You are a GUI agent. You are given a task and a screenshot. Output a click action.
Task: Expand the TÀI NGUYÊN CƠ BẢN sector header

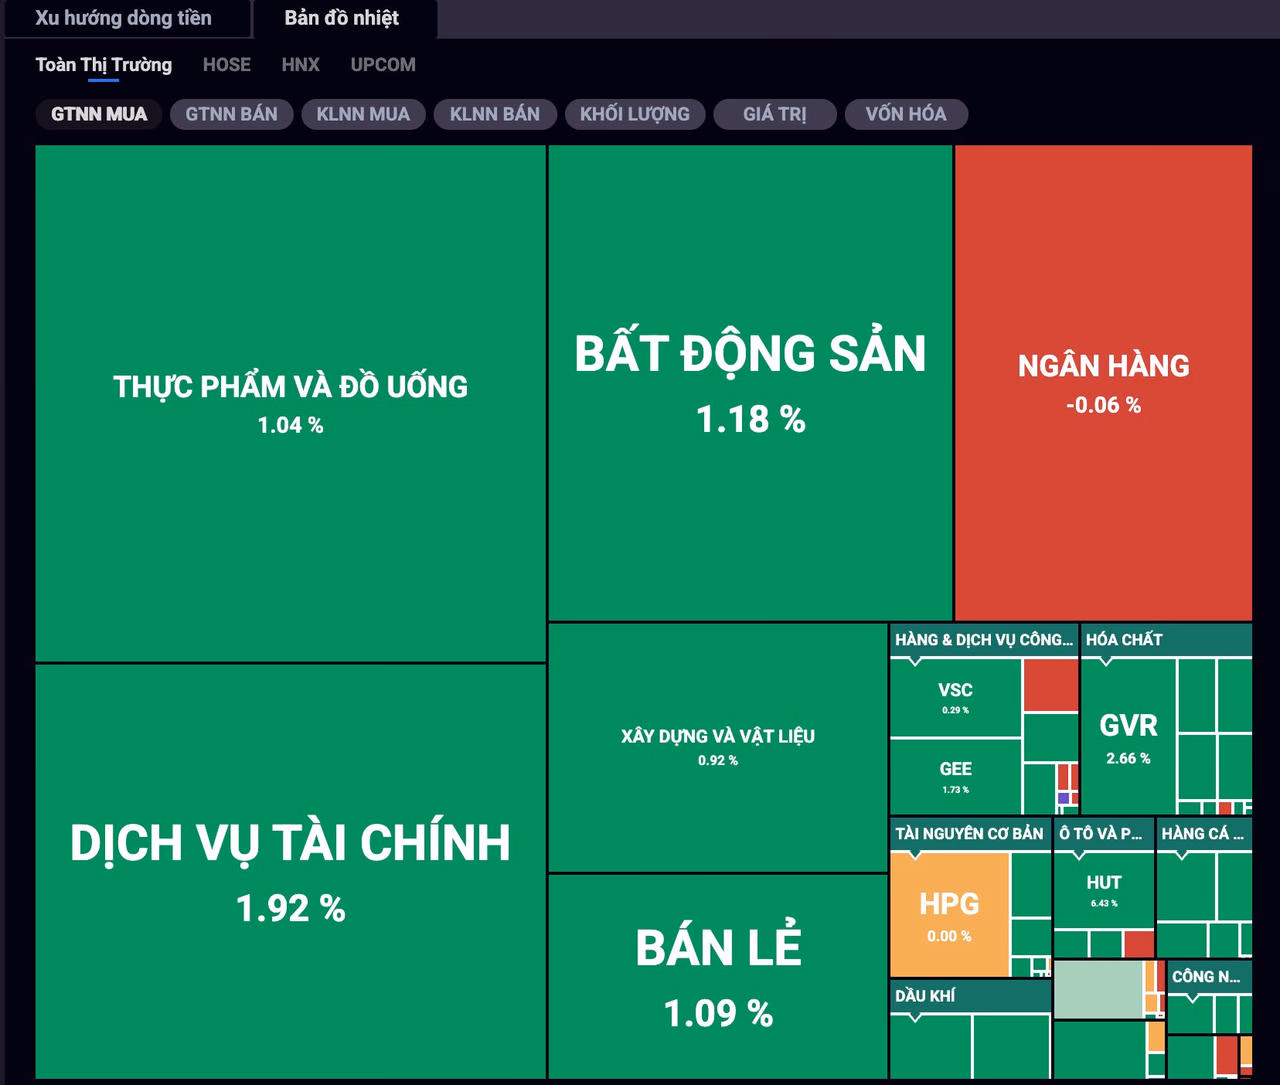tap(968, 834)
